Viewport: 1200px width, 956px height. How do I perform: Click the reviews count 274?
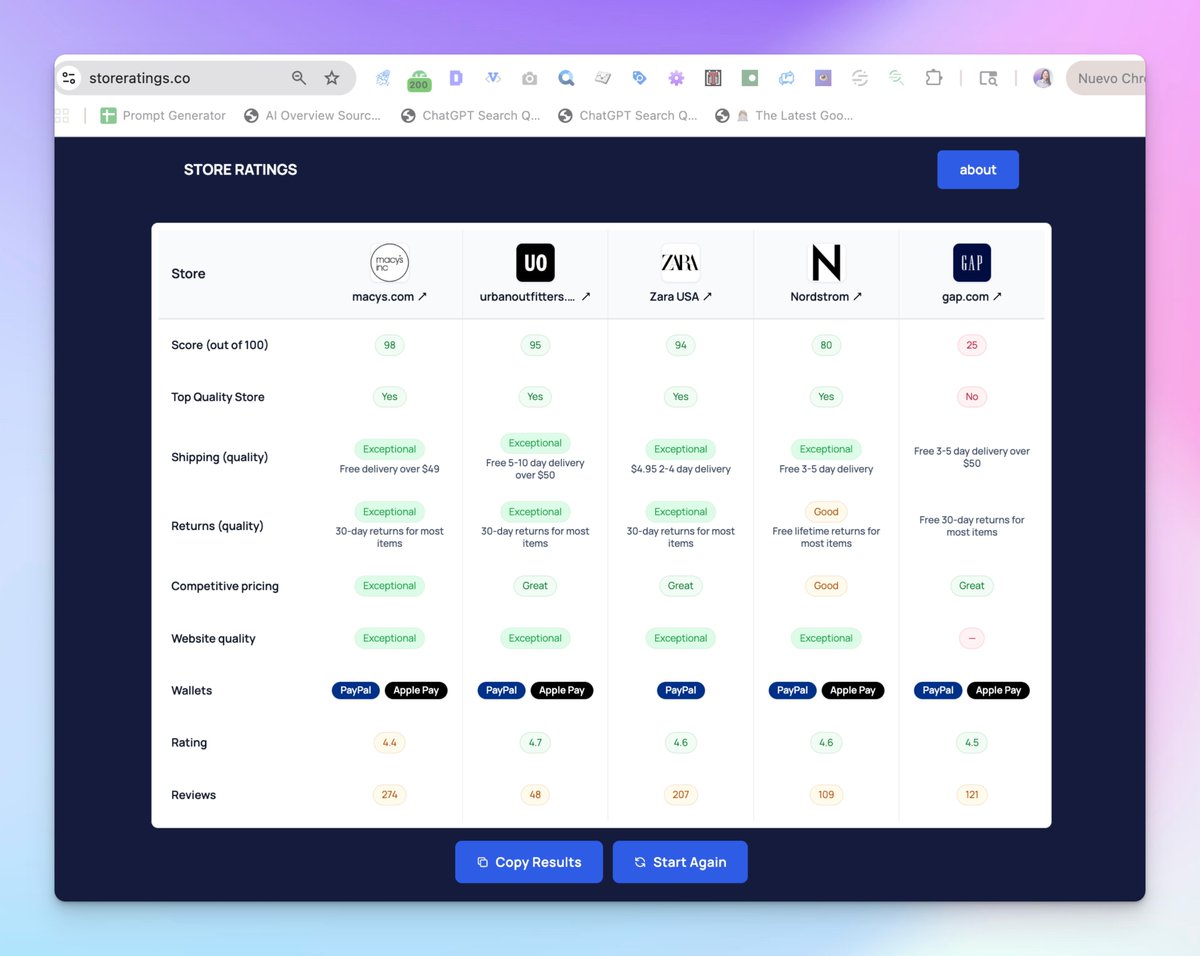click(x=389, y=795)
